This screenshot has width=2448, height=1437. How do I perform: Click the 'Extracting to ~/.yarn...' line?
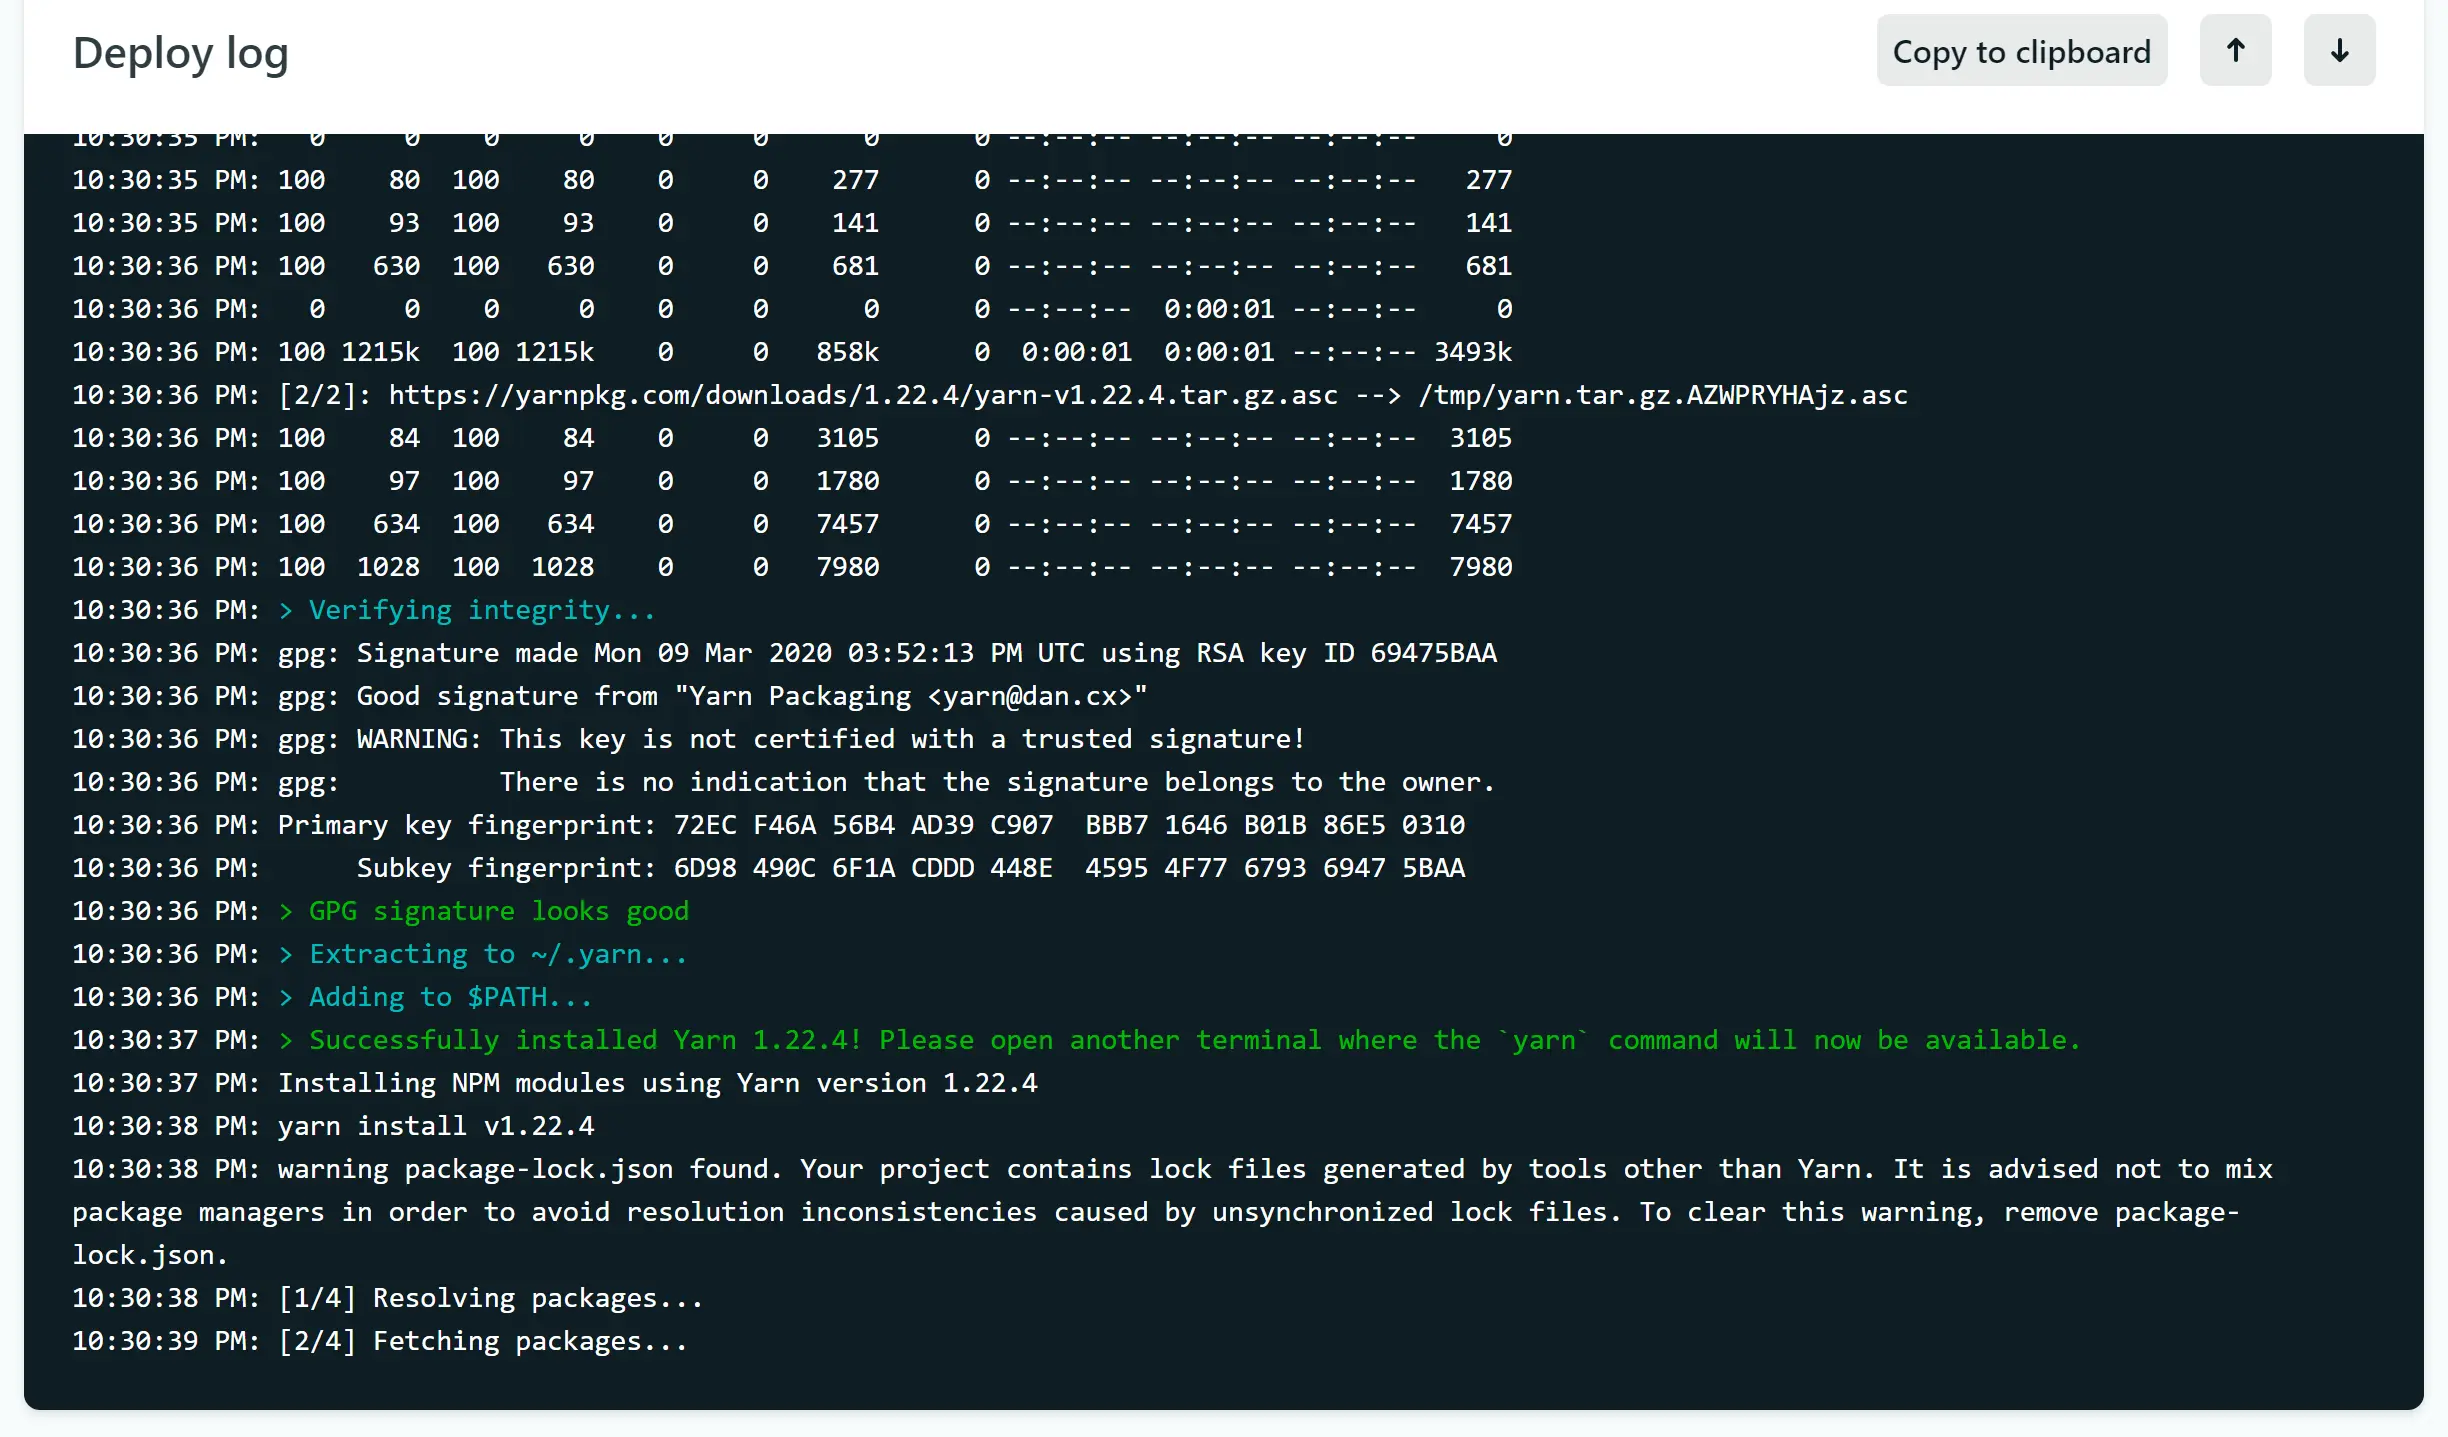pos(497,954)
